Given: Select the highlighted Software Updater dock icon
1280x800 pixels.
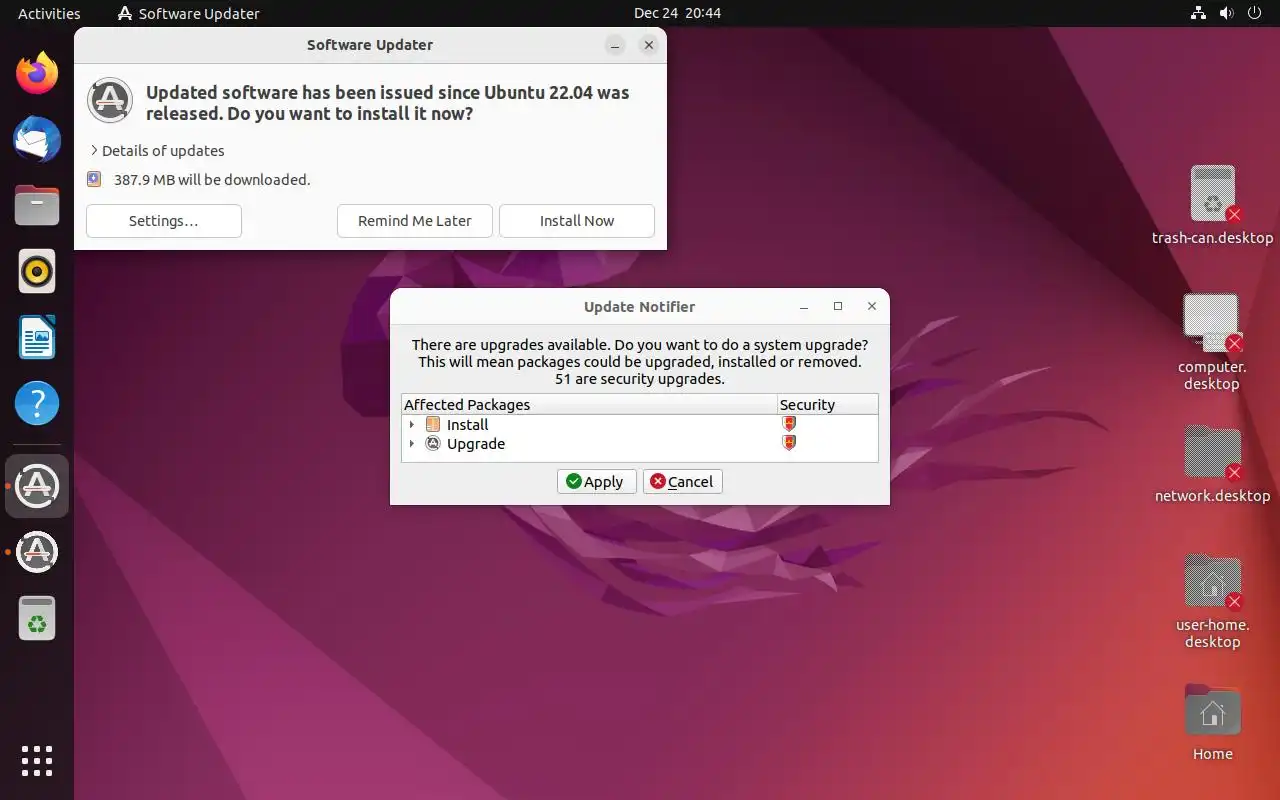Looking at the screenshot, I should [x=37, y=486].
